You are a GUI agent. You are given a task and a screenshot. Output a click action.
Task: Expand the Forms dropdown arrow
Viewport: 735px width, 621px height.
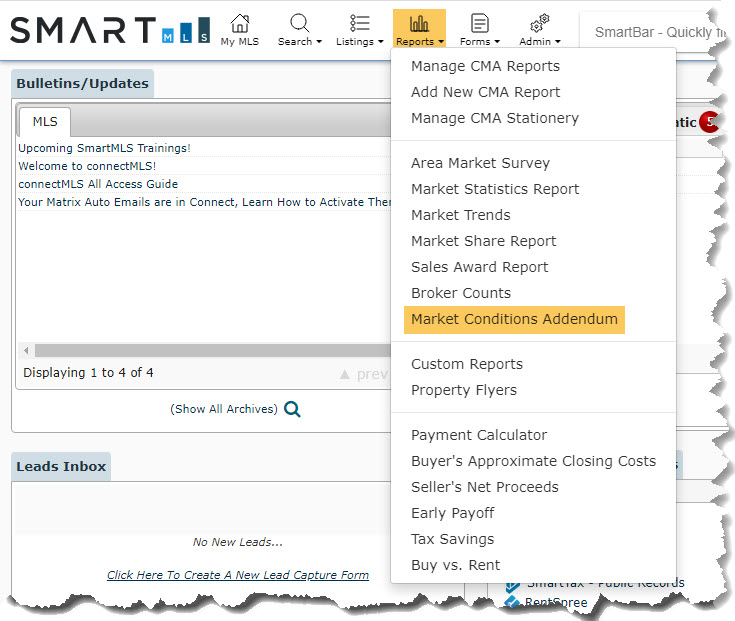(497, 42)
